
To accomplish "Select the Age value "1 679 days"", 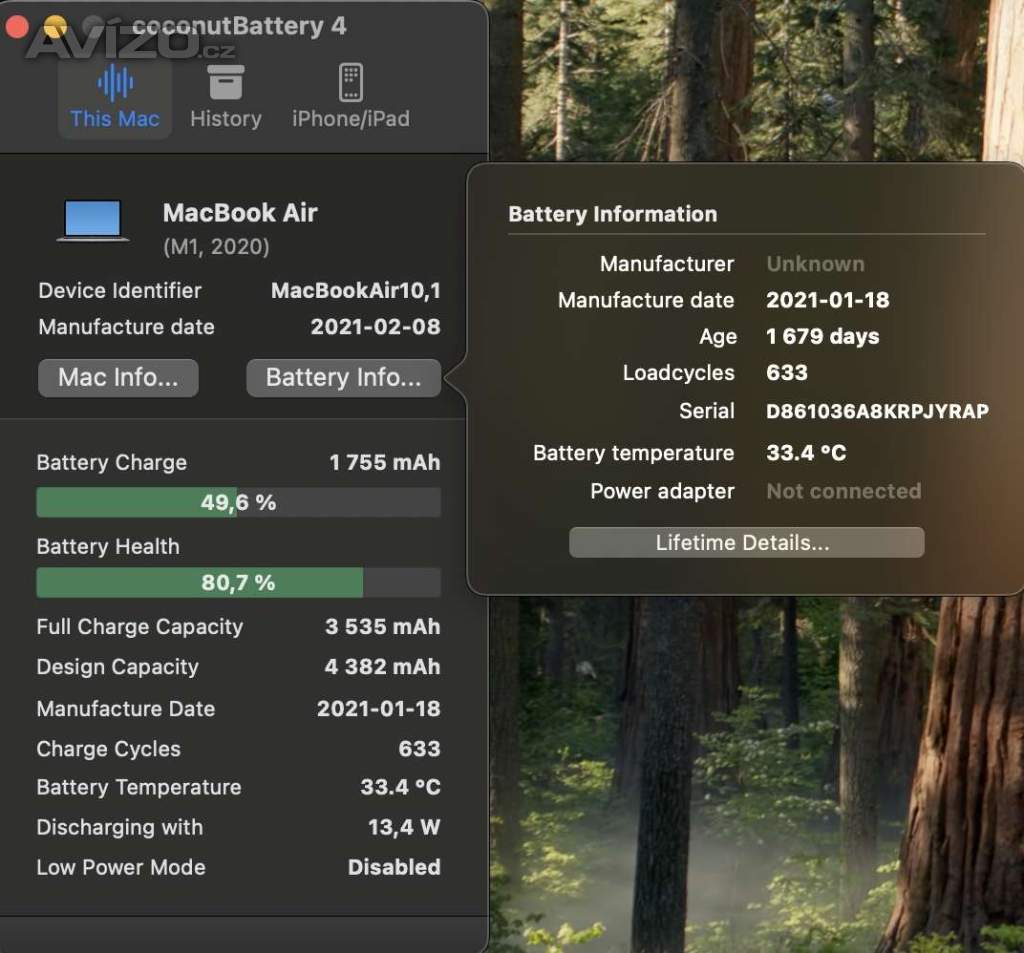I will tap(823, 336).
